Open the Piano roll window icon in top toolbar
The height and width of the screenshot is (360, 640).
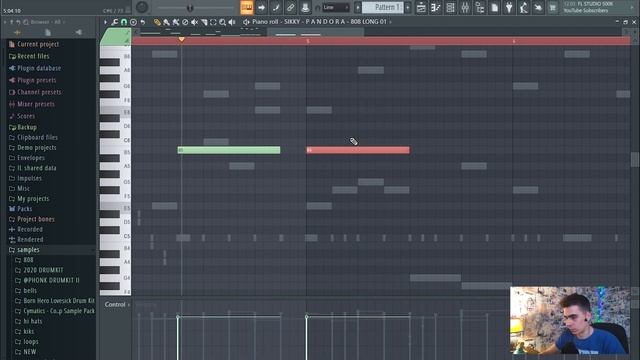pyautogui.click(x=436, y=7)
